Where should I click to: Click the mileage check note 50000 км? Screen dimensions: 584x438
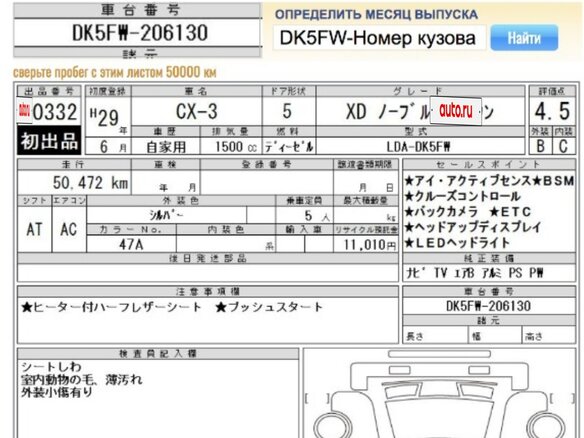point(115,72)
